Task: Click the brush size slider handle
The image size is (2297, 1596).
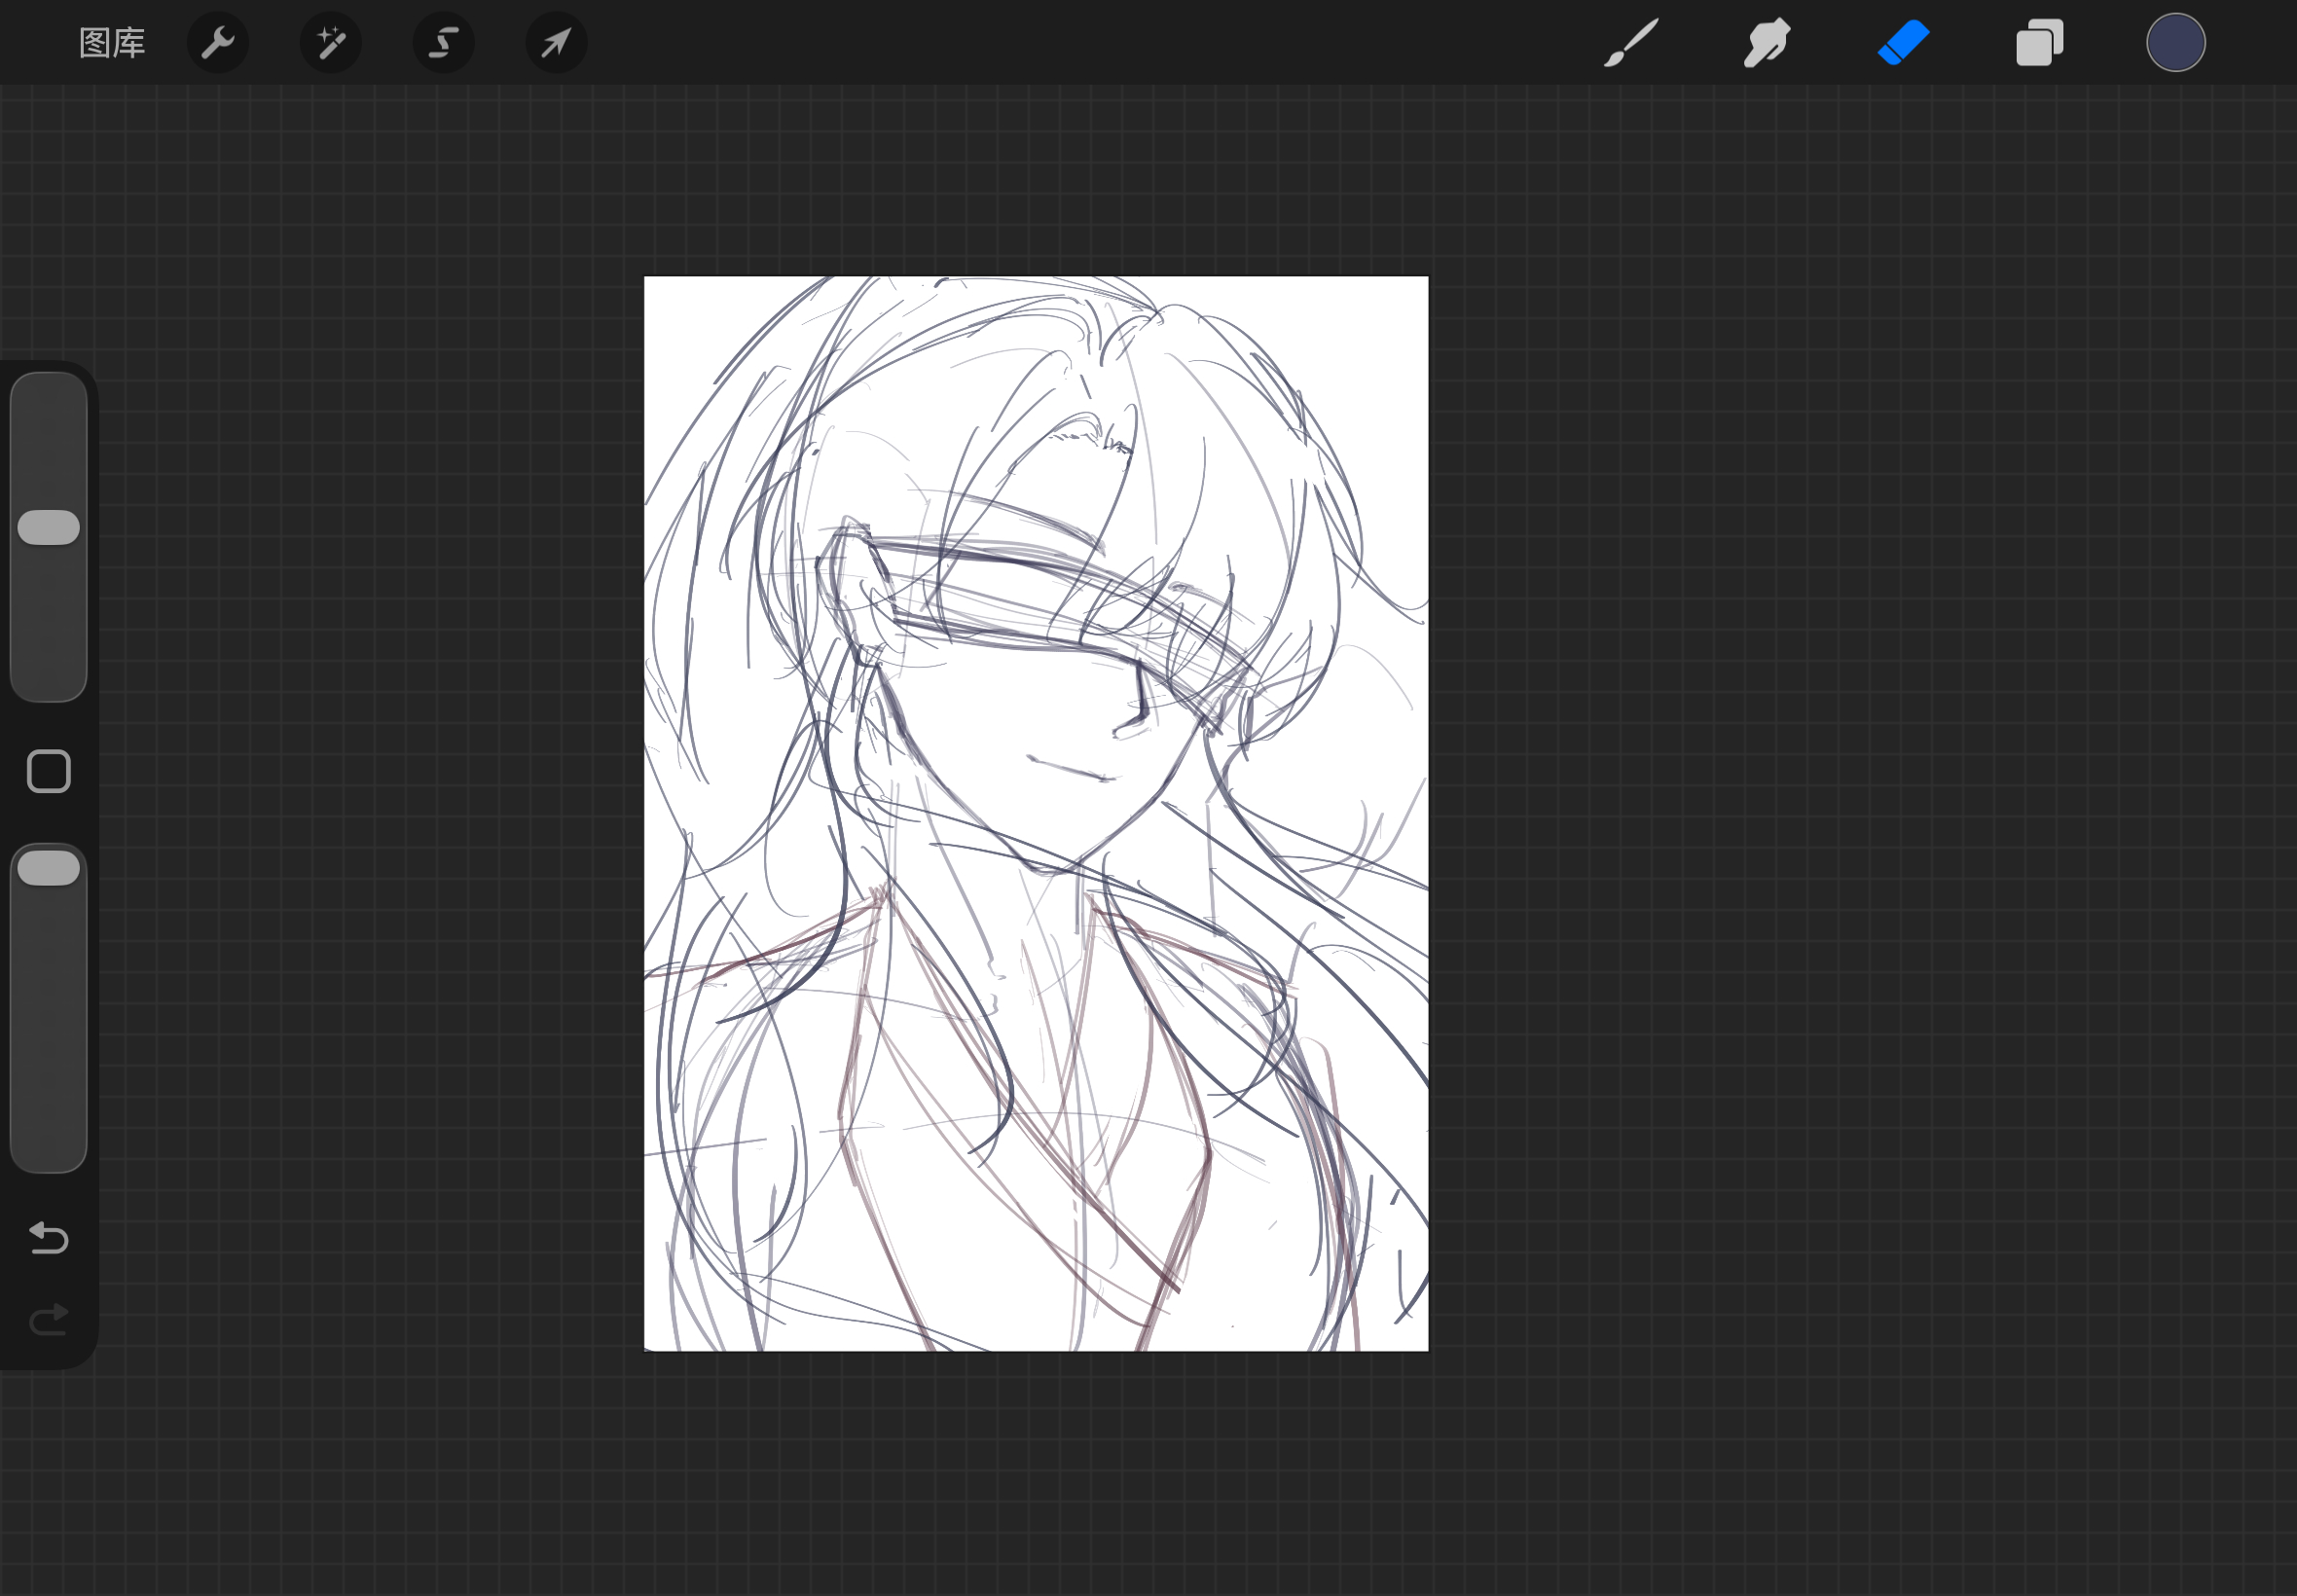Action: pos(48,527)
